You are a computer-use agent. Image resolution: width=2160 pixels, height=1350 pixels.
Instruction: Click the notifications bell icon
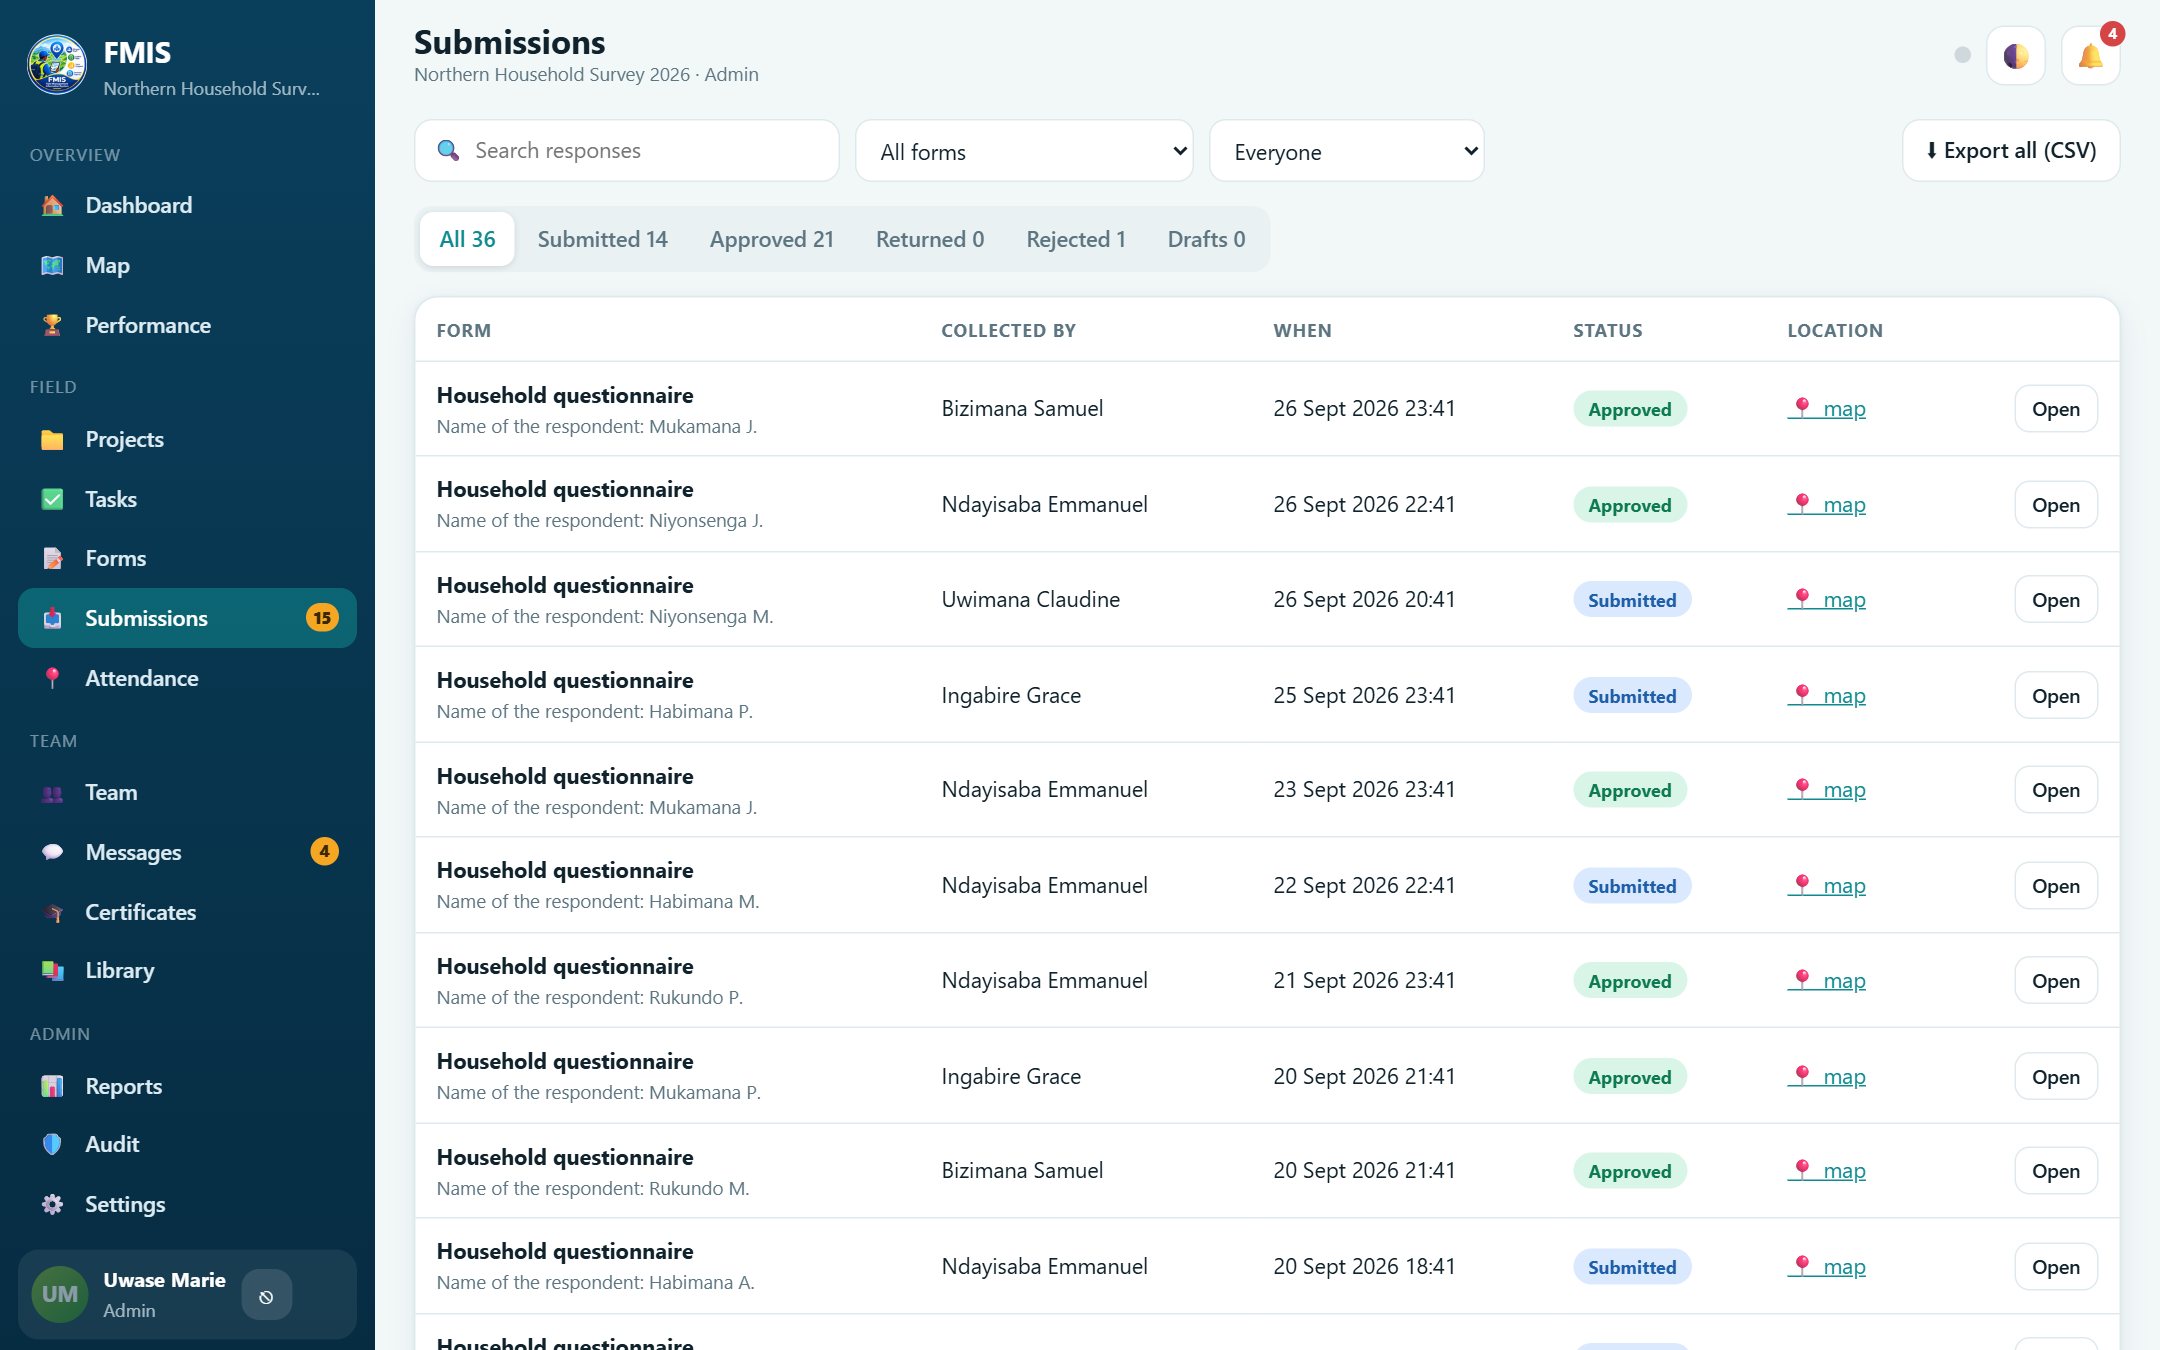point(2090,56)
